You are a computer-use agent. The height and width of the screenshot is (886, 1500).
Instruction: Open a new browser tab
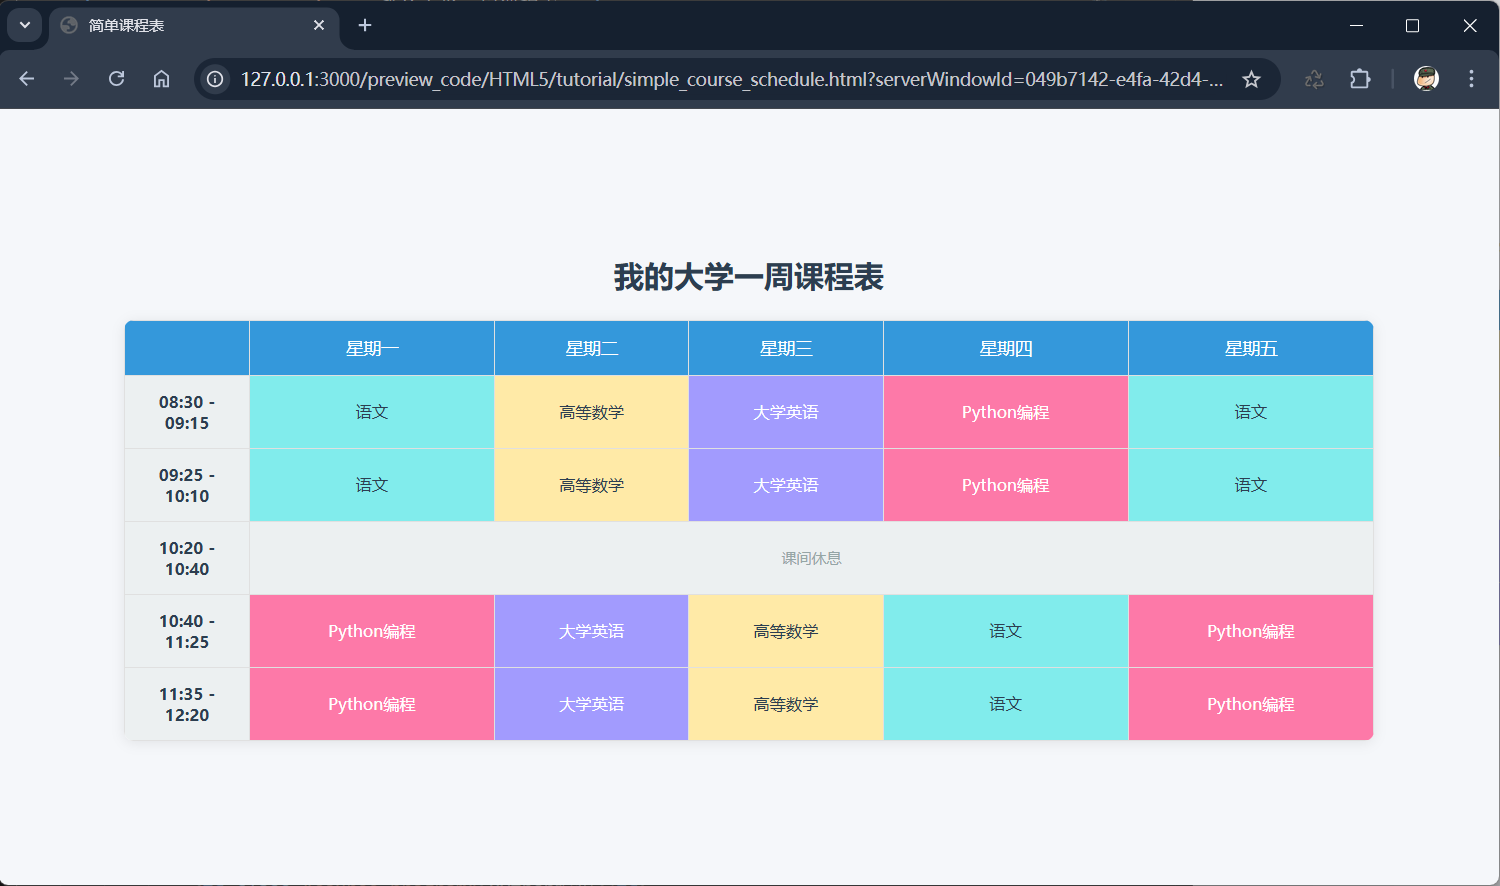click(365, 25)
